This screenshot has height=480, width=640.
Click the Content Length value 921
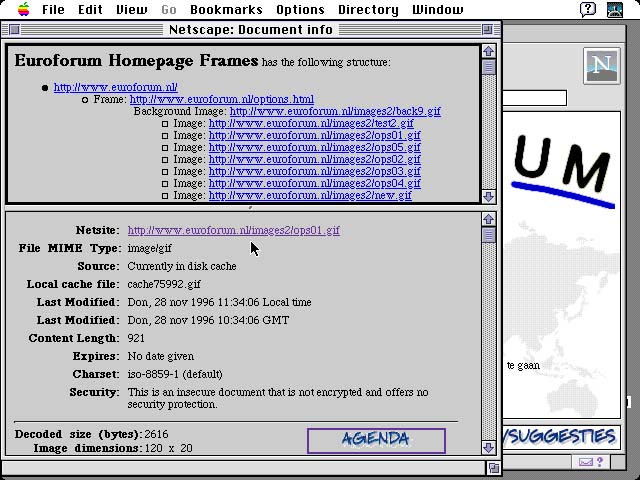pos(136,338)
